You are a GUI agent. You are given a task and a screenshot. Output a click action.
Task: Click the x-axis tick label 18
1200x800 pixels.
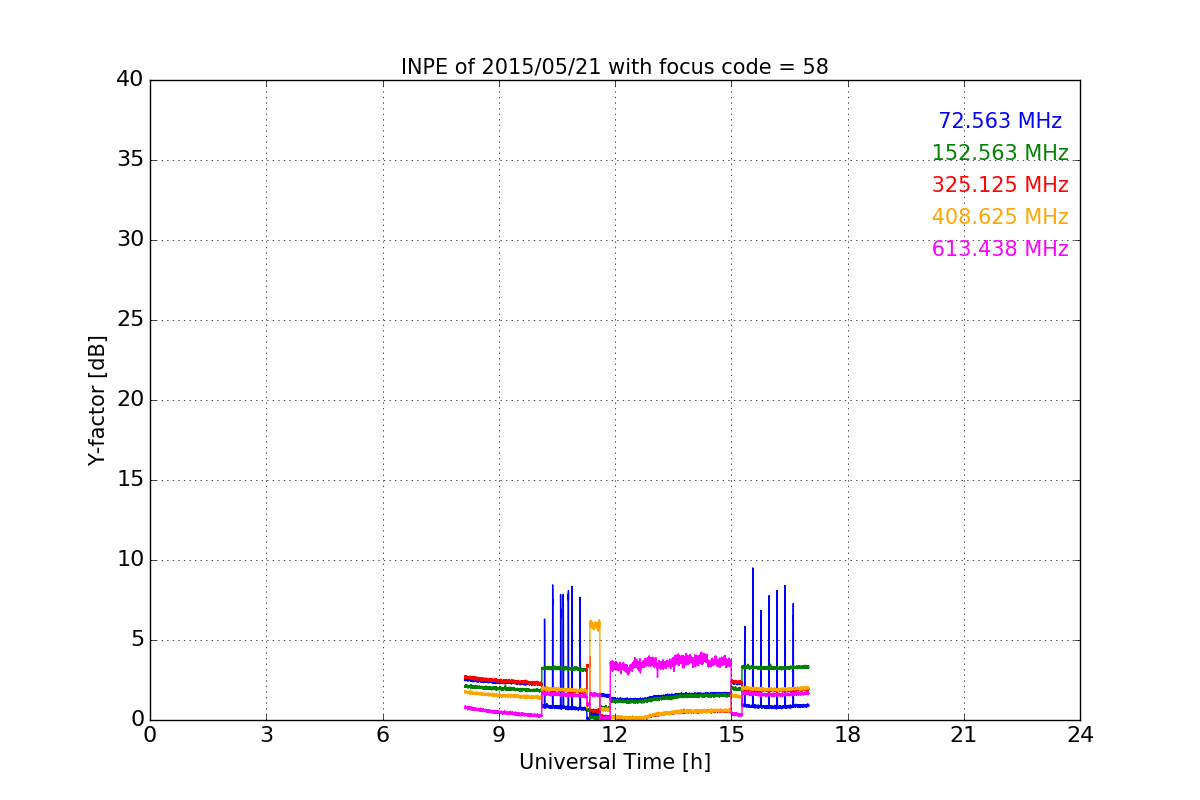point(848,735)
